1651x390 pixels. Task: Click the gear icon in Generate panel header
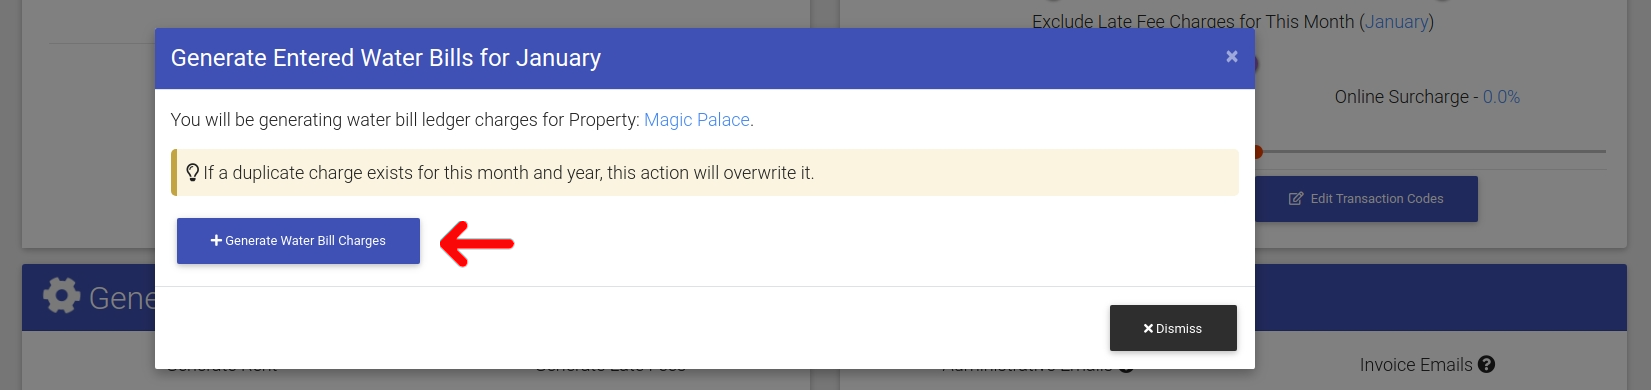61,295
